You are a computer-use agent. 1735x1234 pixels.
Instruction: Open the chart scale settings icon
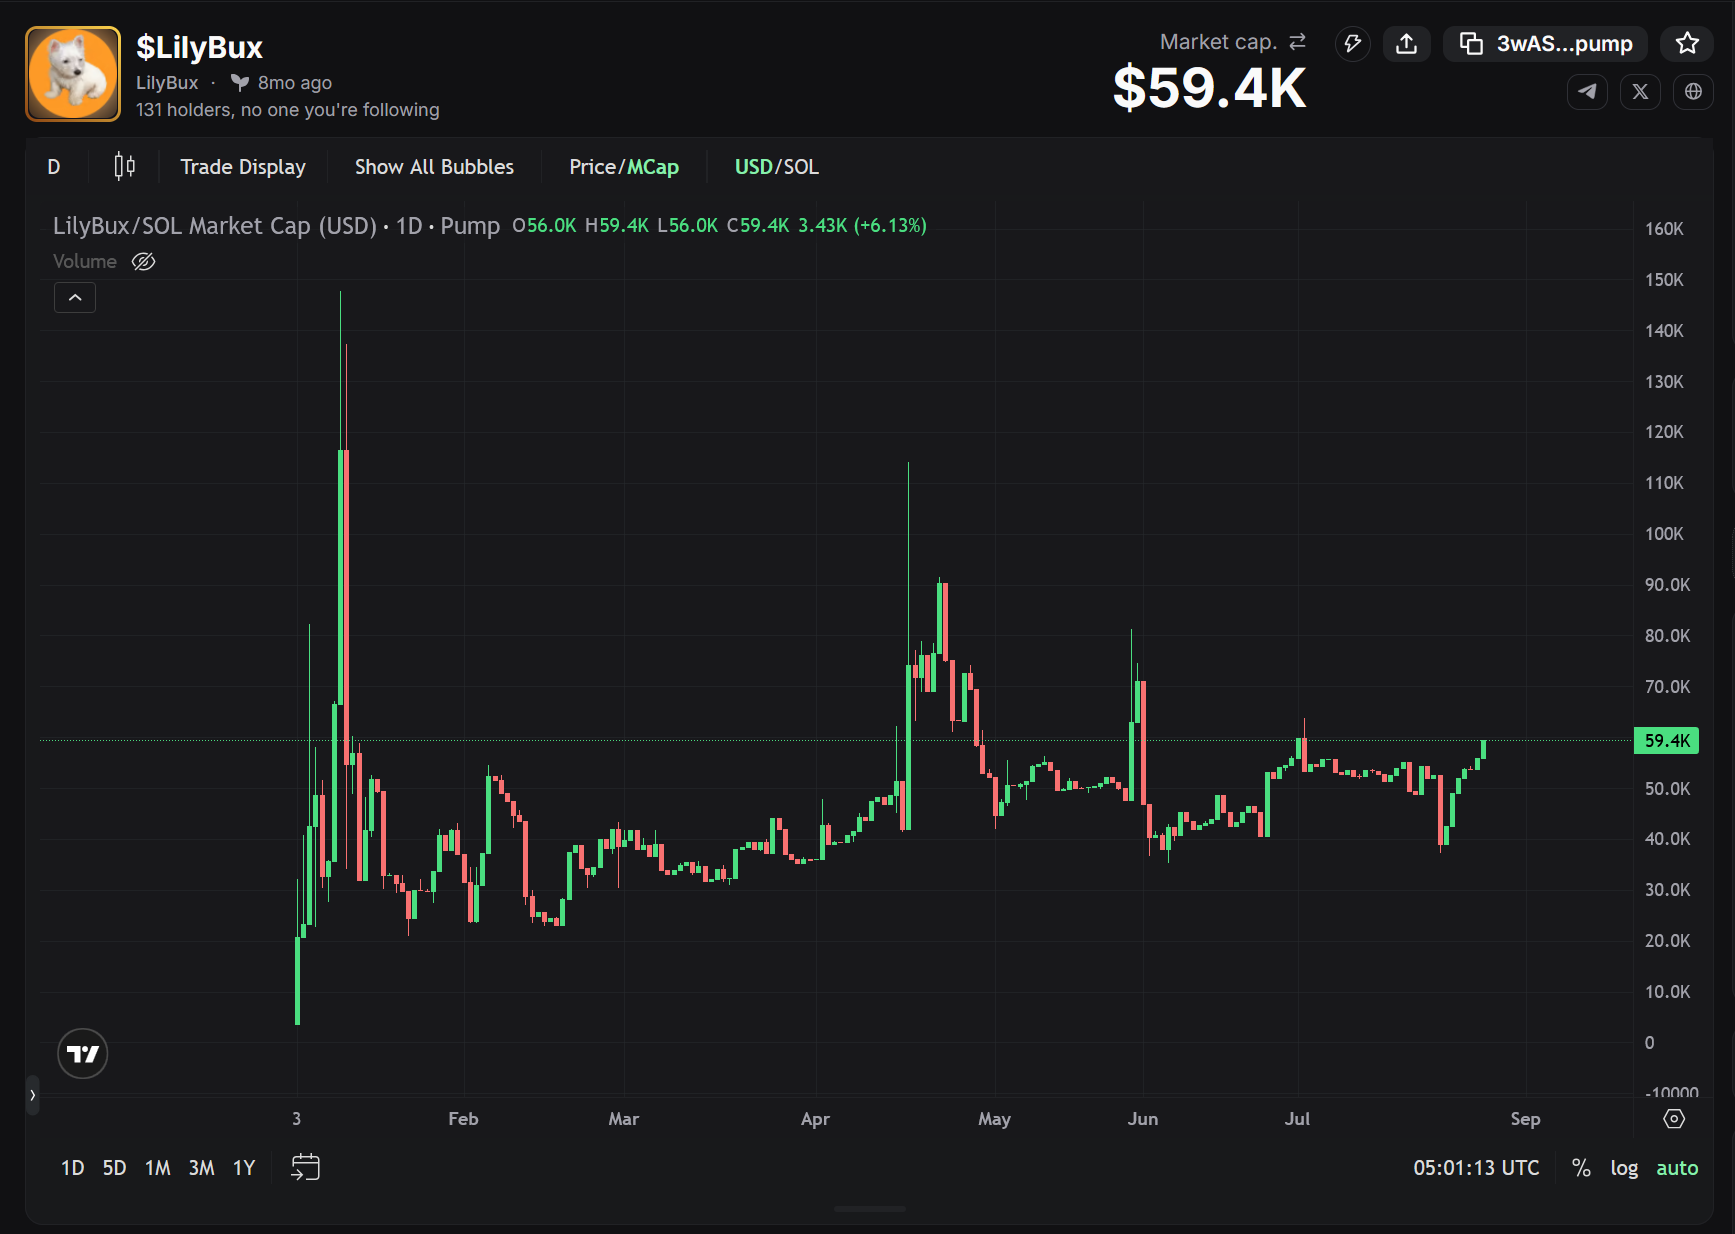(x=1674, y=1119)
